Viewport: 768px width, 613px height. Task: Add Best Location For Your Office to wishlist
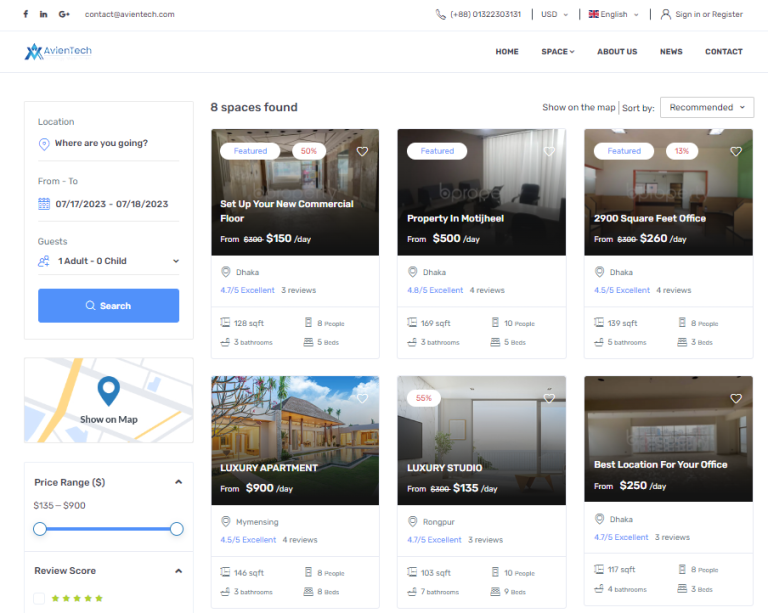tap(736, 398)
